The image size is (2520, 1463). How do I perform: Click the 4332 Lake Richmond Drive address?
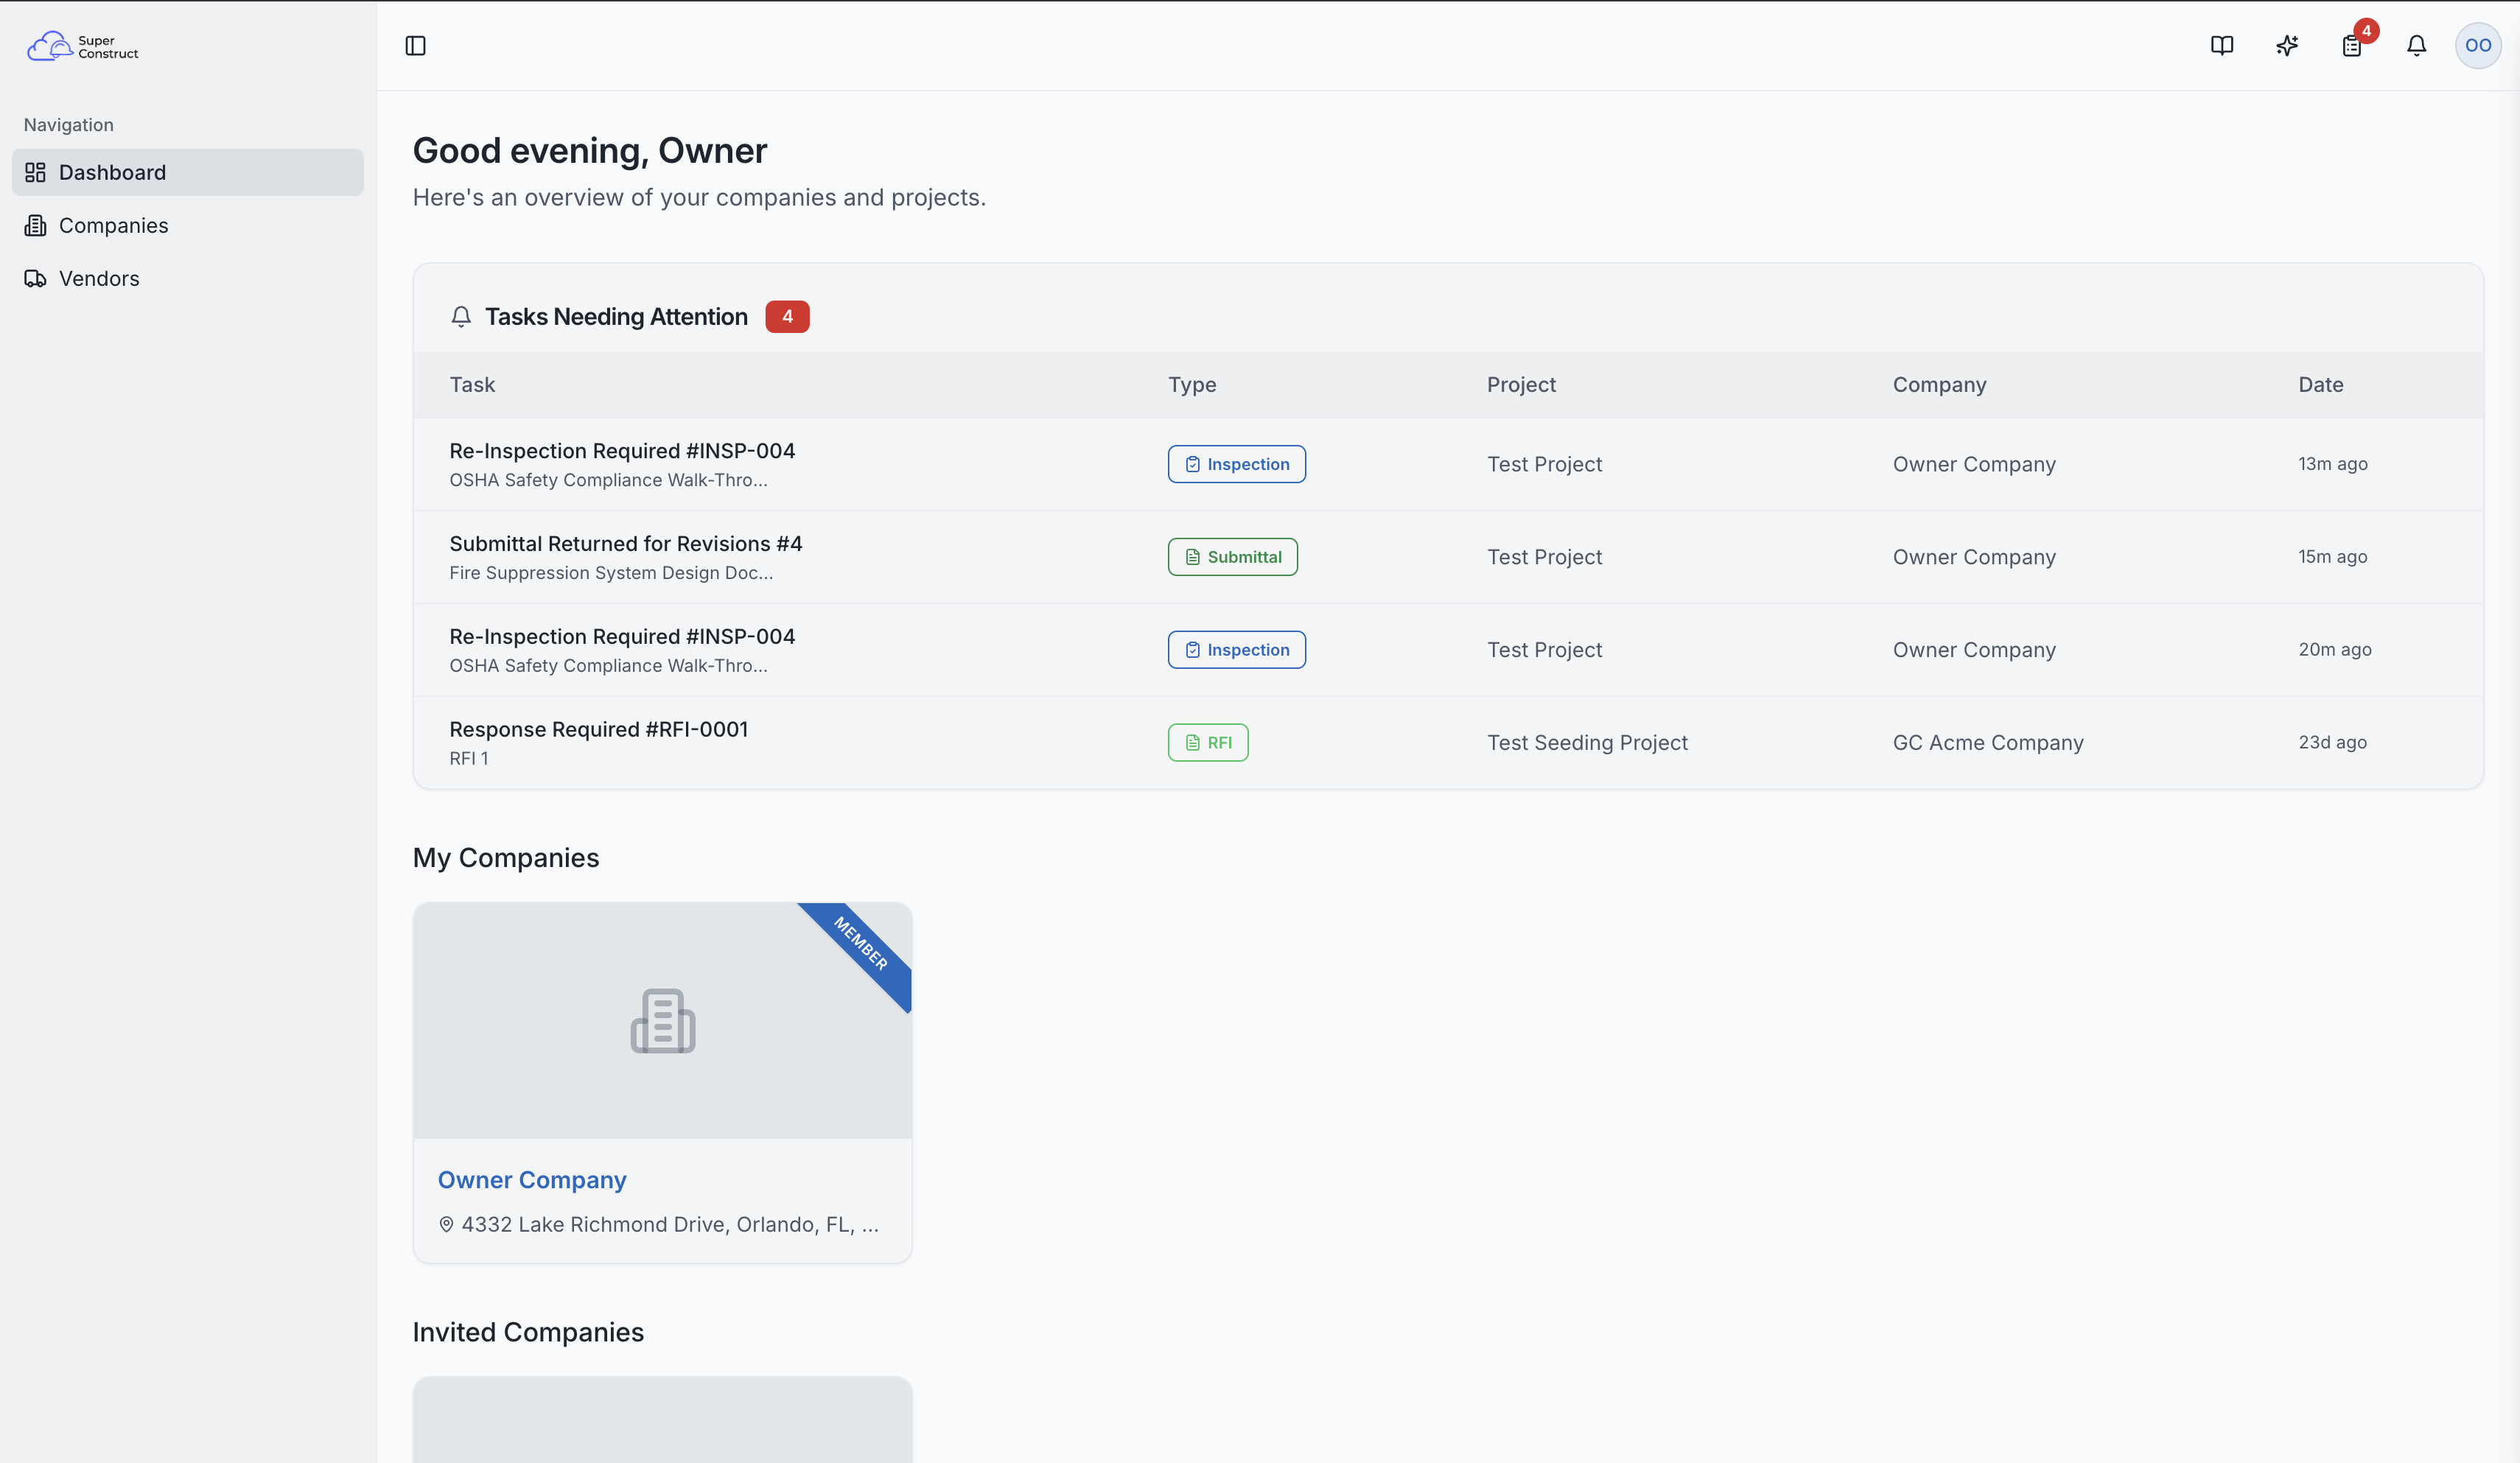pyautogui.click(x=670, y=1225)
